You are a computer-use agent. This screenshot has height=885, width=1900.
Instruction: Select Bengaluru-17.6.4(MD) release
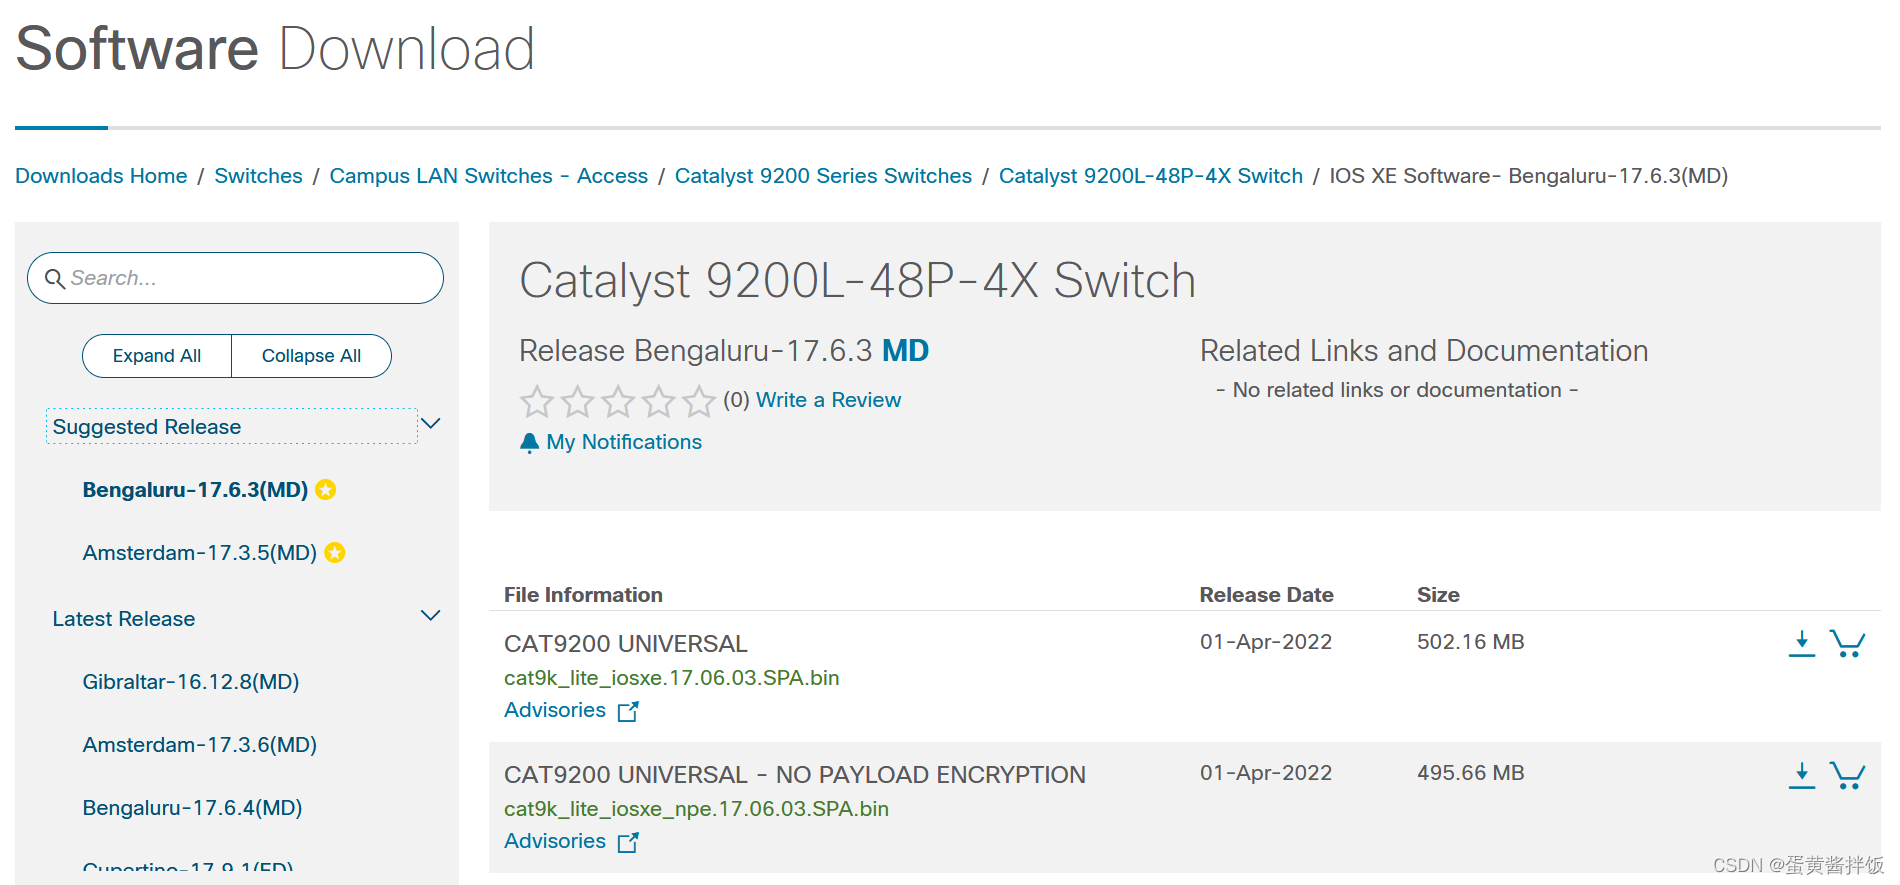192,808
